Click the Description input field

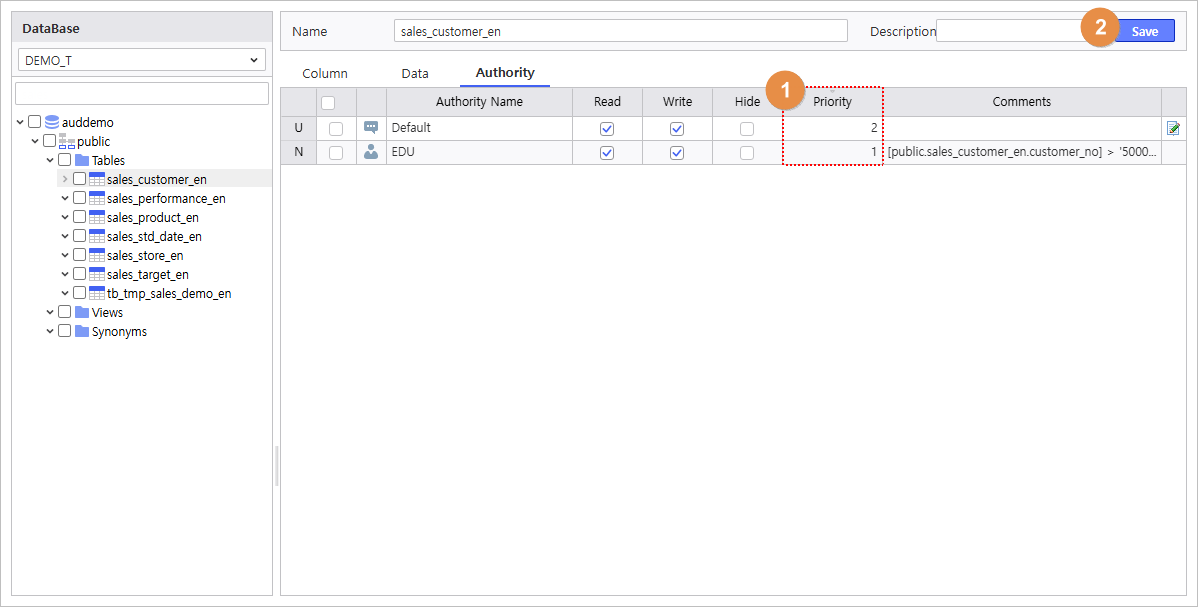[1010, 31]
